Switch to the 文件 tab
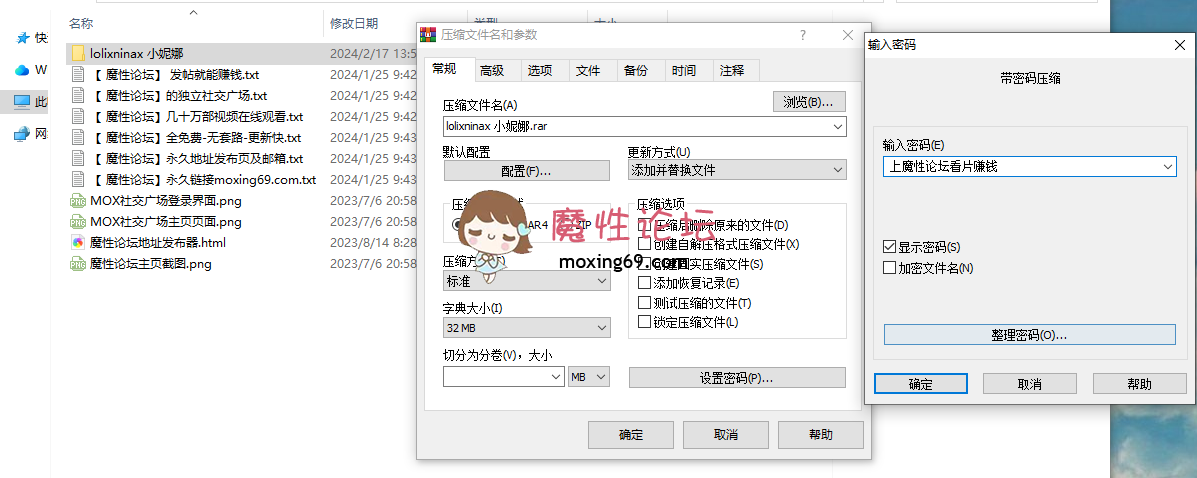 (588, 70)
